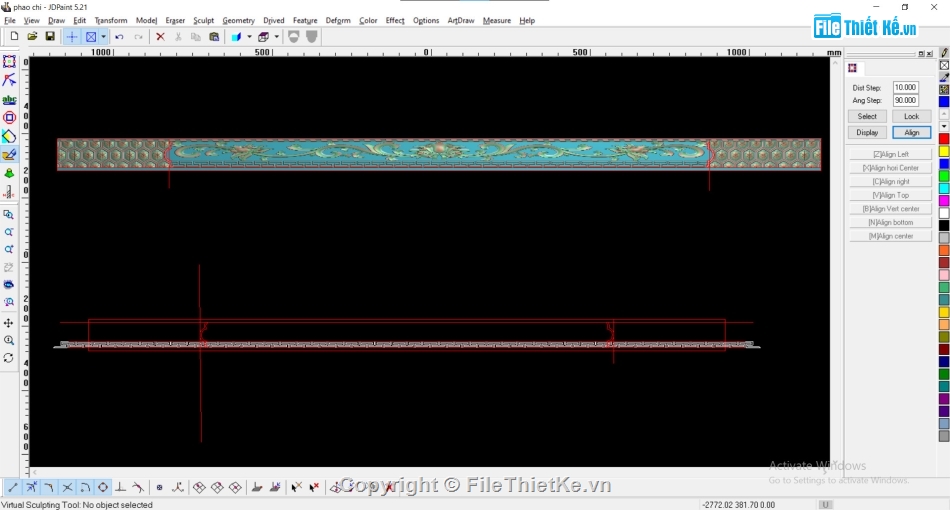Click the paste clipboard icon
The image size is (950, 510).
pos(214,37)
